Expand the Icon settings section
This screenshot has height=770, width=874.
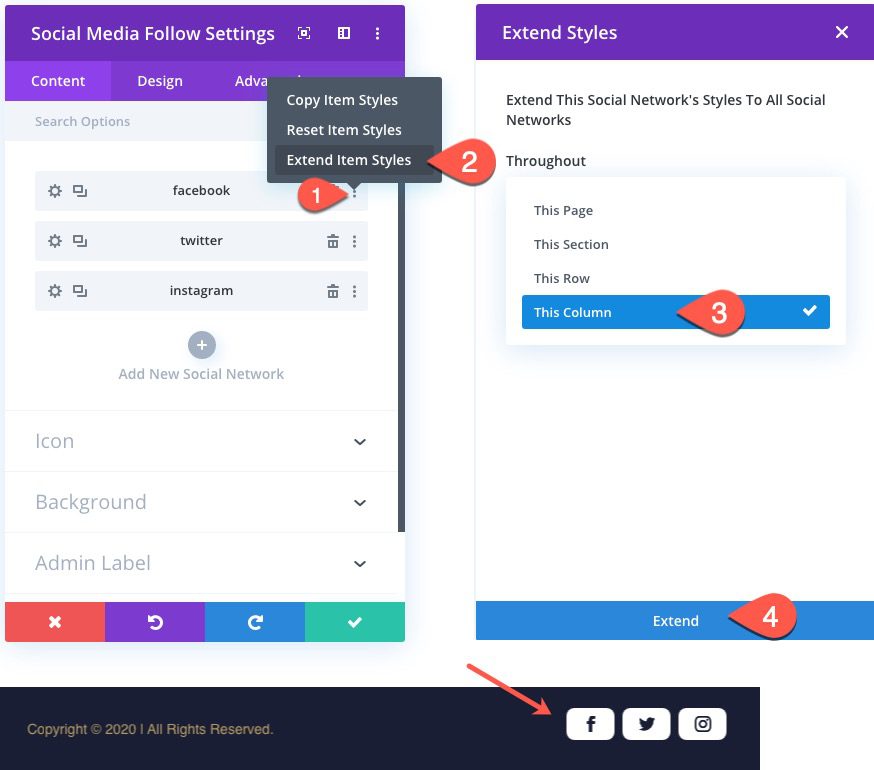(200, 441)
